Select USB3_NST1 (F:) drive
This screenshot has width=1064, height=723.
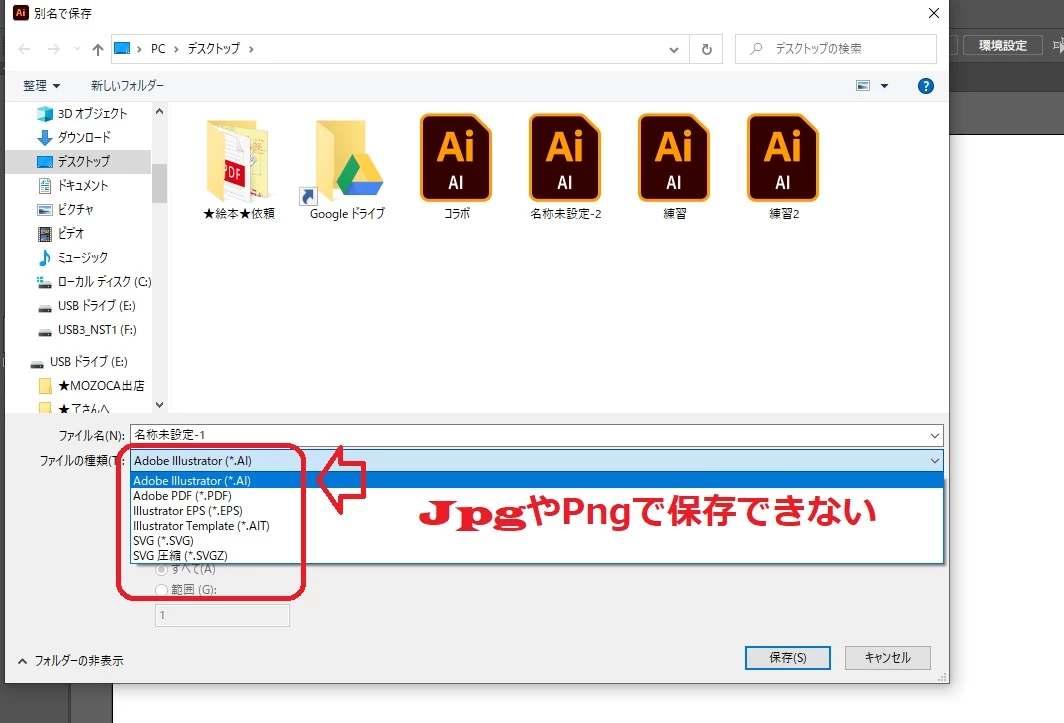tap(87, 330)
